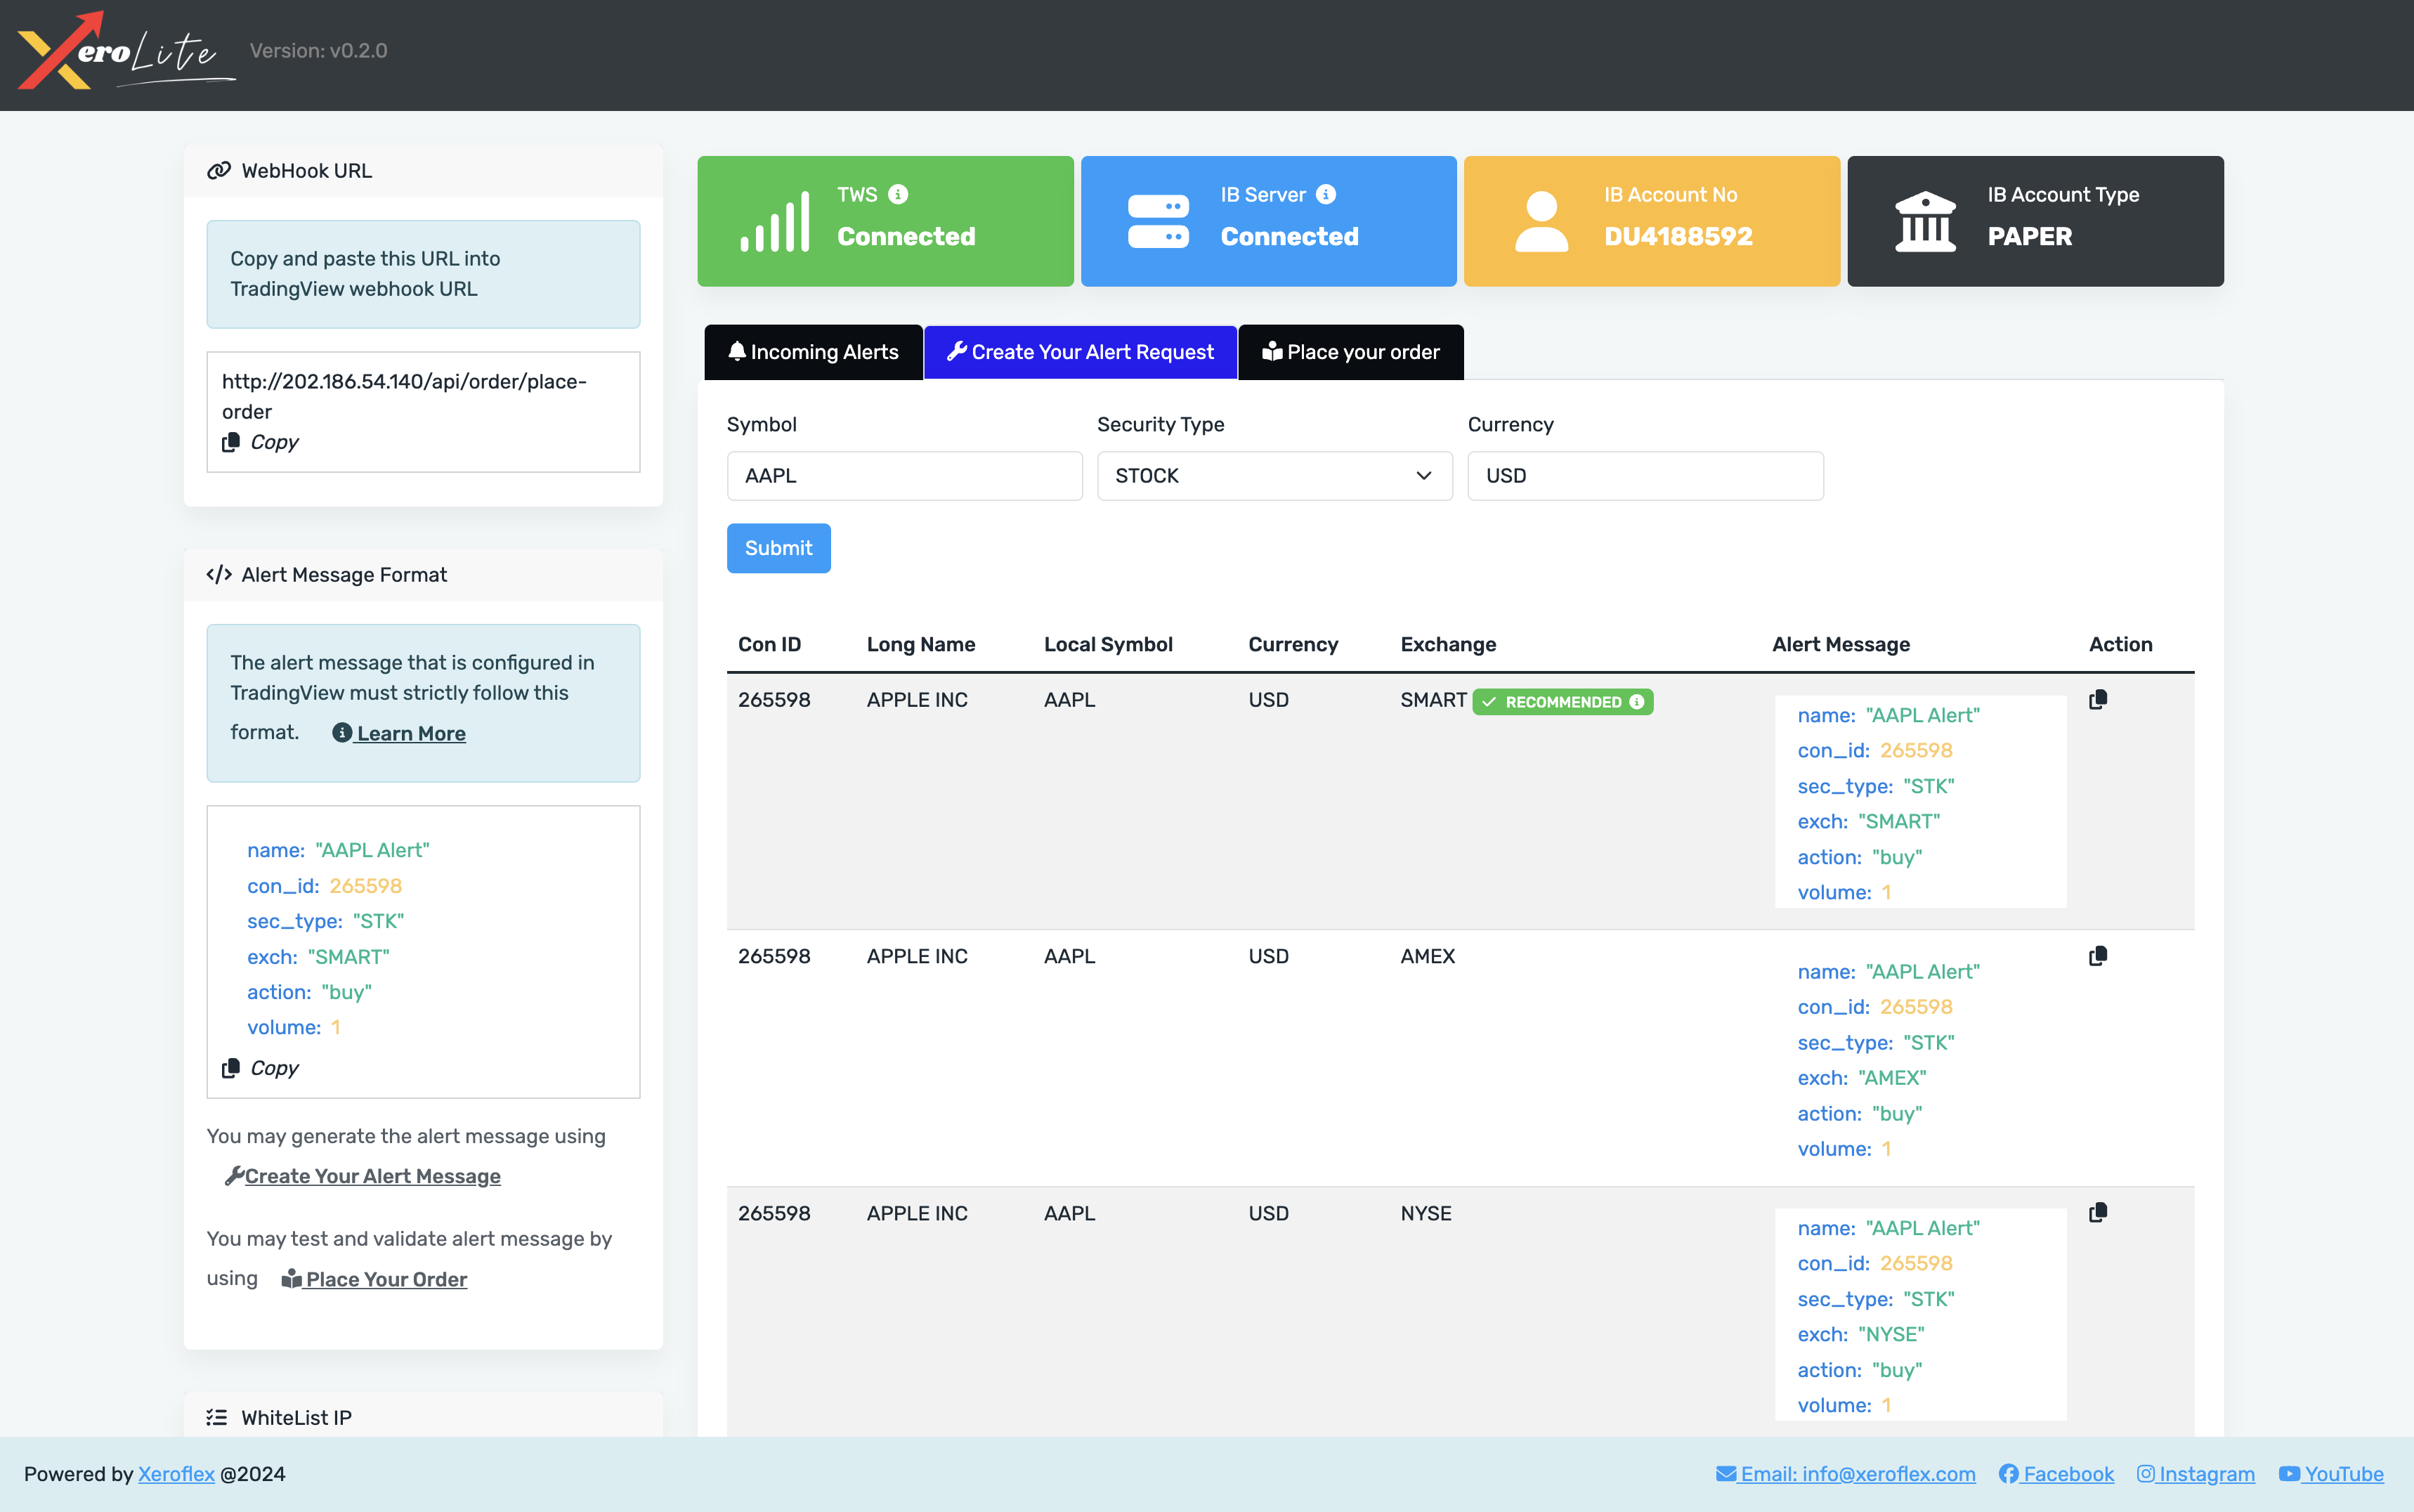Open the Security Type dropdown
Viewport: 2414px width, 1512px height.
(1274, 476)
